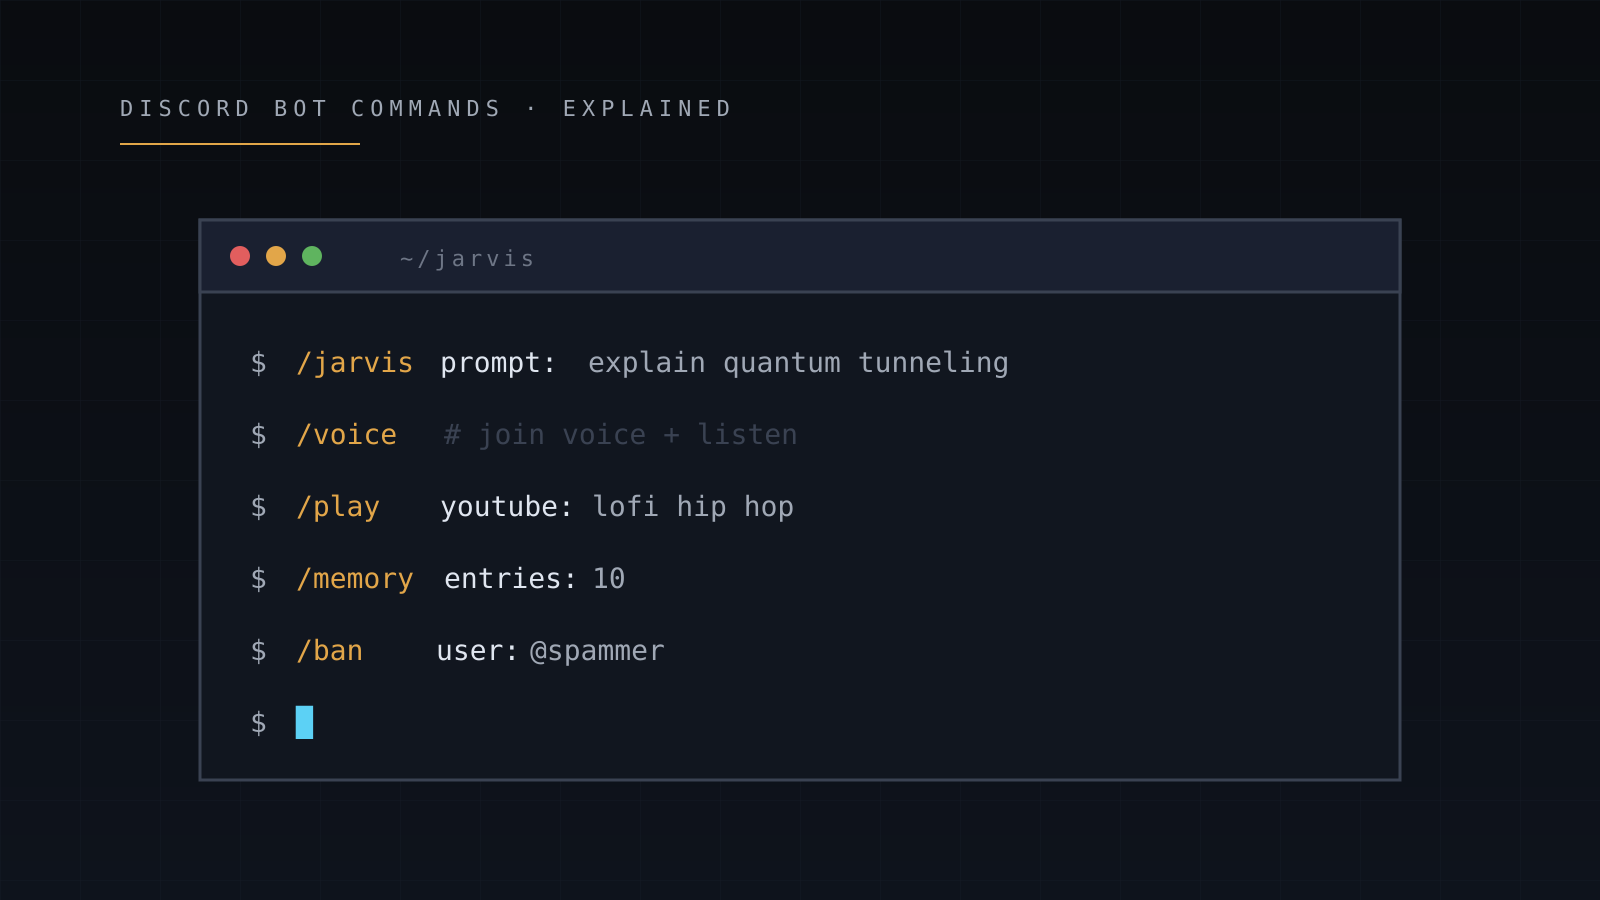
Task: Click the value 10 after entries
Action: (609, 579)
